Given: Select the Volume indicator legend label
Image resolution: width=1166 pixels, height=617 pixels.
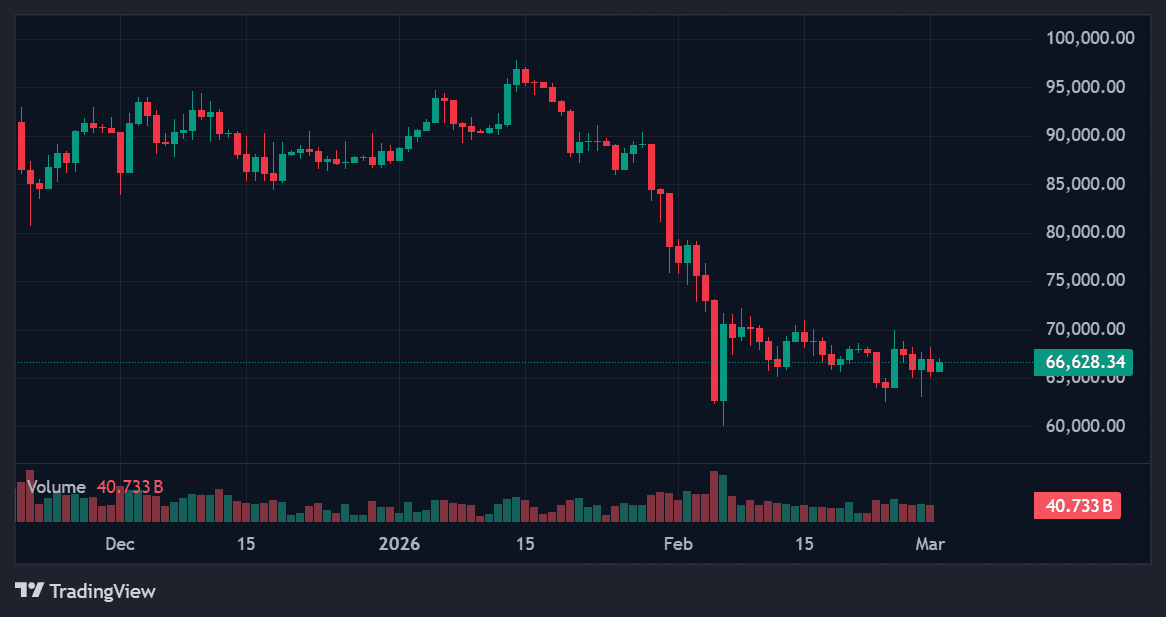Looking at the screenshot, I should pos(57,487).
